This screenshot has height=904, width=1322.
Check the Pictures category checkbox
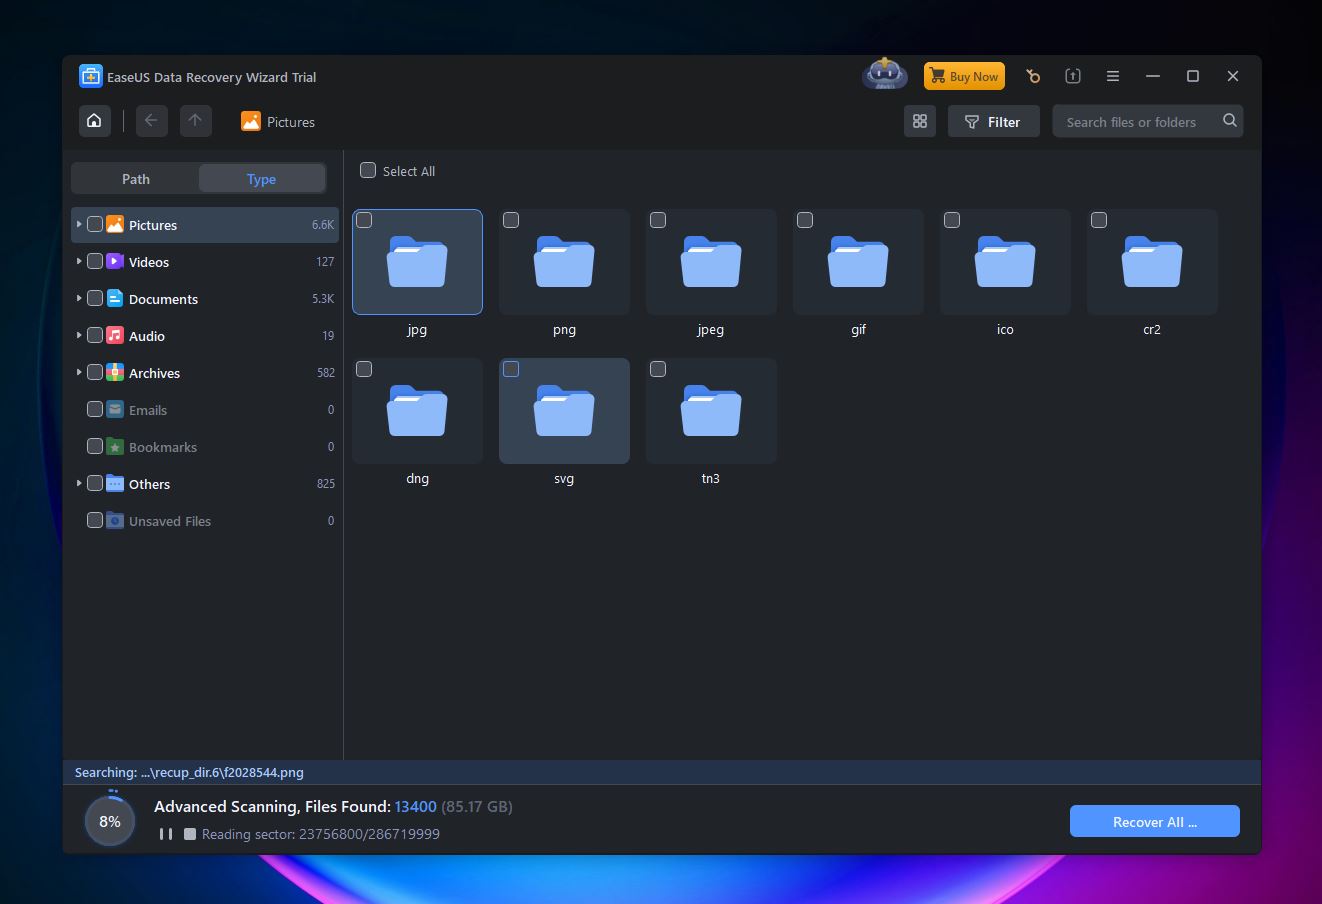95,225
